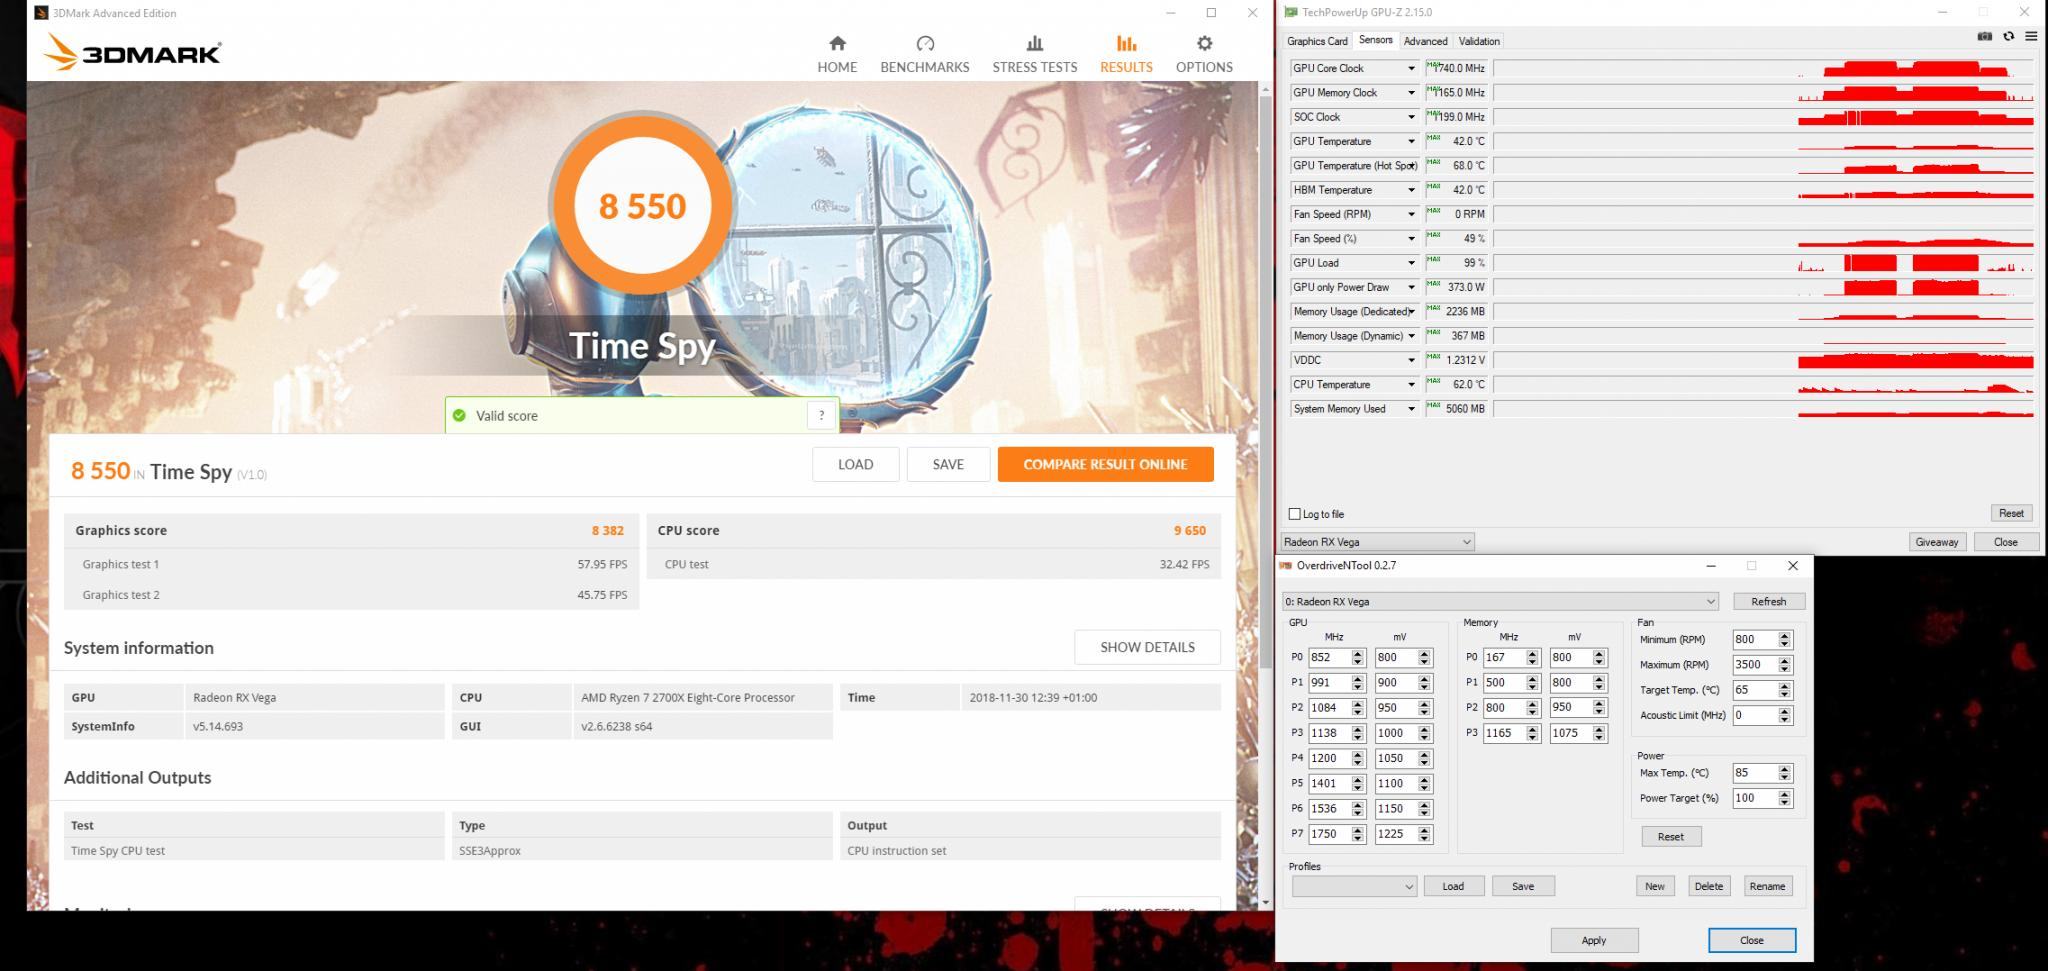2048x971 pixels.
Task: Expand the GPU Memory Clock sensor dropdown
Action: [1411, 93]
